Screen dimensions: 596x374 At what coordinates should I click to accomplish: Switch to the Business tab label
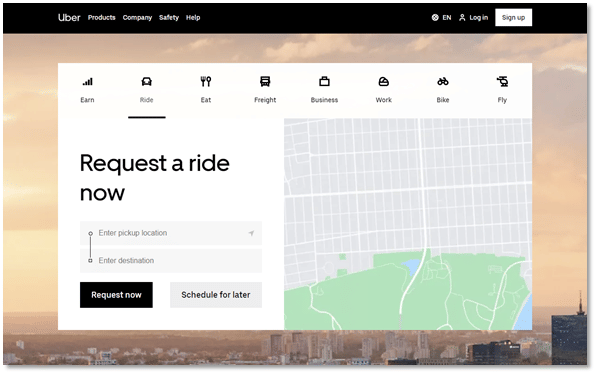click(324, 100)
